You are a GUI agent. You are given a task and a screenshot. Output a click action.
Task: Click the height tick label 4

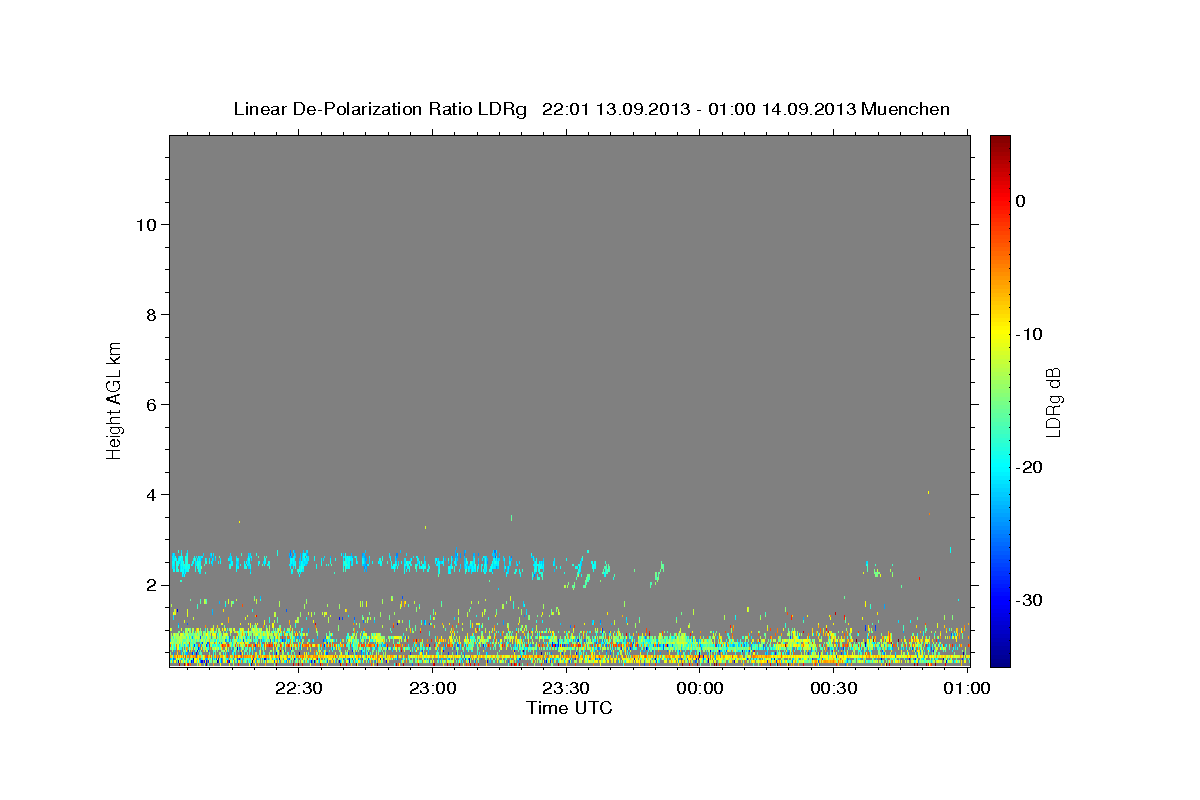150,495
